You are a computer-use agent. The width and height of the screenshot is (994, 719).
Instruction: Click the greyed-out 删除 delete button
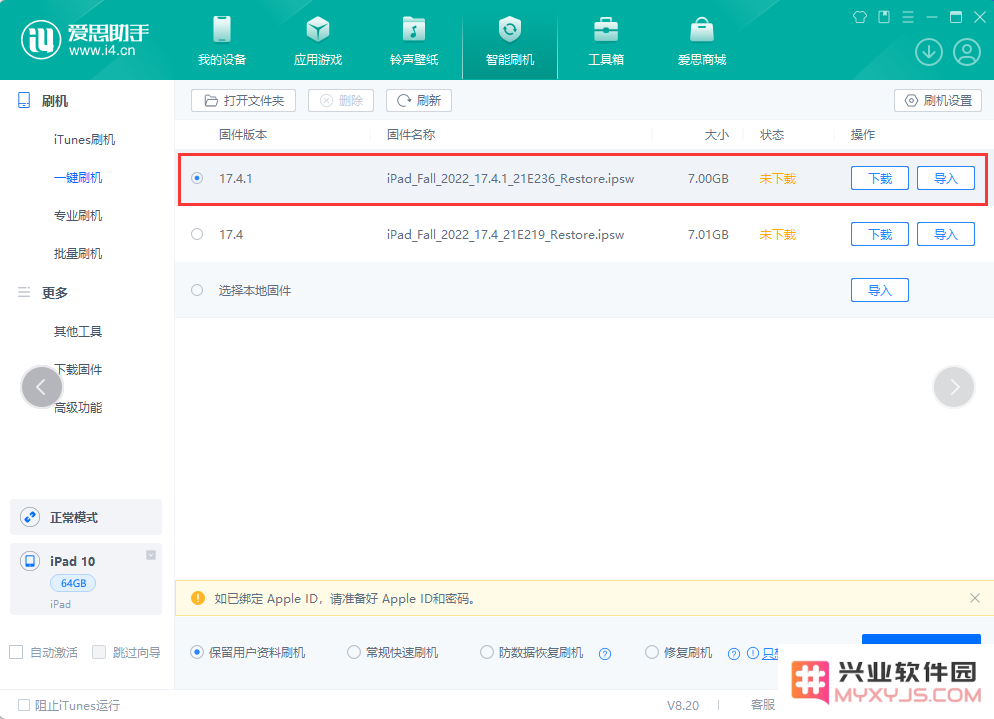(x=341, y=101)
